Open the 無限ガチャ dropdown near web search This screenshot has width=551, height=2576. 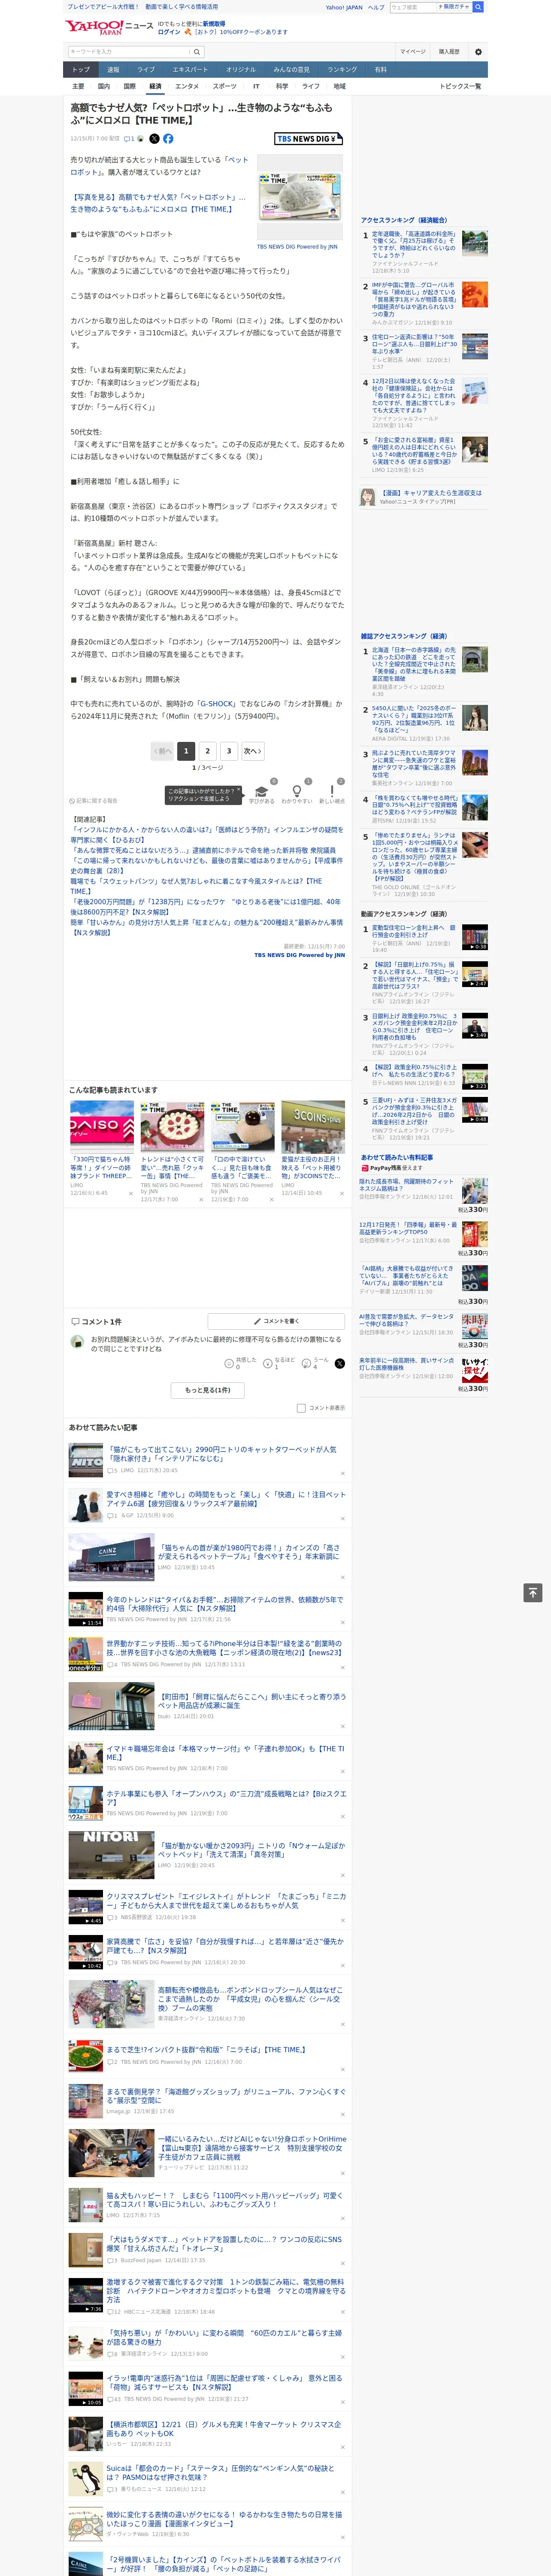pos(453,7)
